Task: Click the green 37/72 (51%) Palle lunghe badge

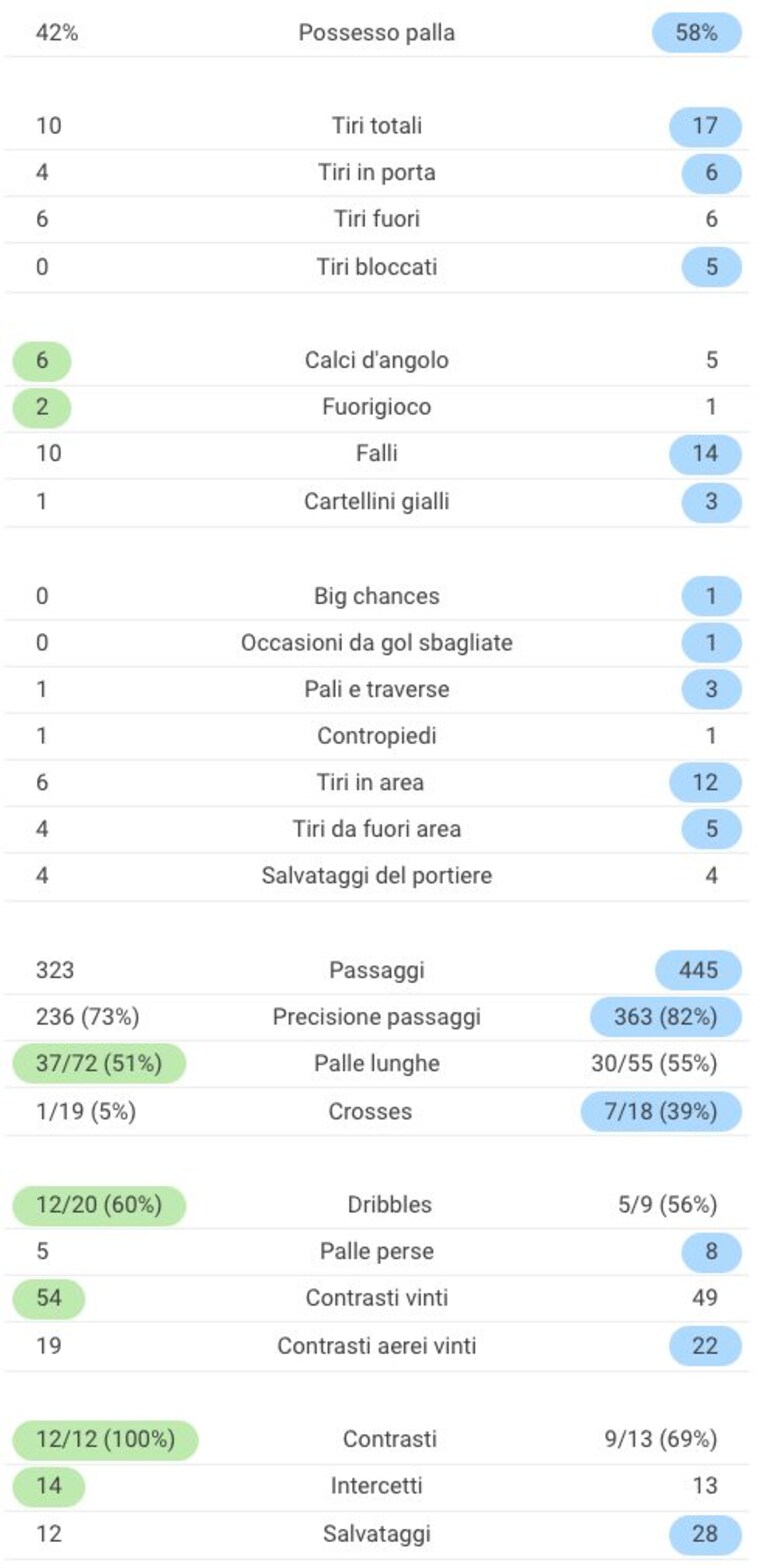Action: pos(99,1063)
